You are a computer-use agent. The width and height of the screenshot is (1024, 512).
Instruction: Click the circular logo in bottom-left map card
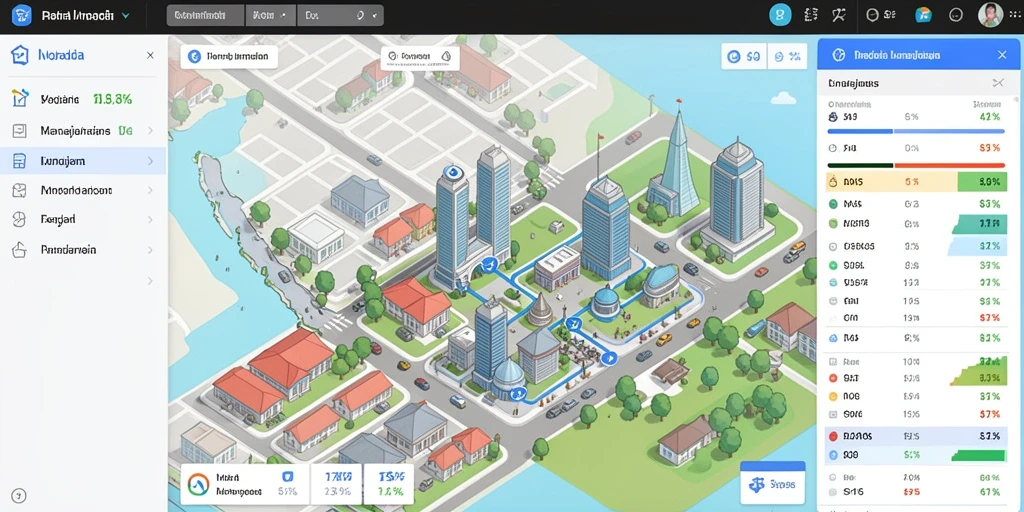click(198, 484)
